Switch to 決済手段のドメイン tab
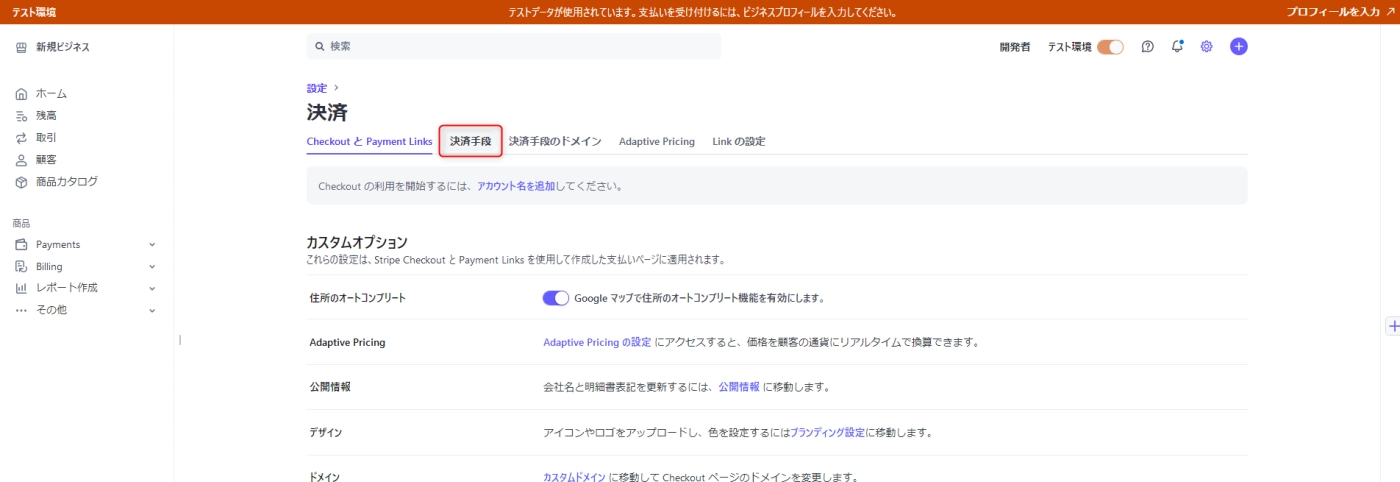The height and width of the screenshot is (482, 1400). point(555,142)
